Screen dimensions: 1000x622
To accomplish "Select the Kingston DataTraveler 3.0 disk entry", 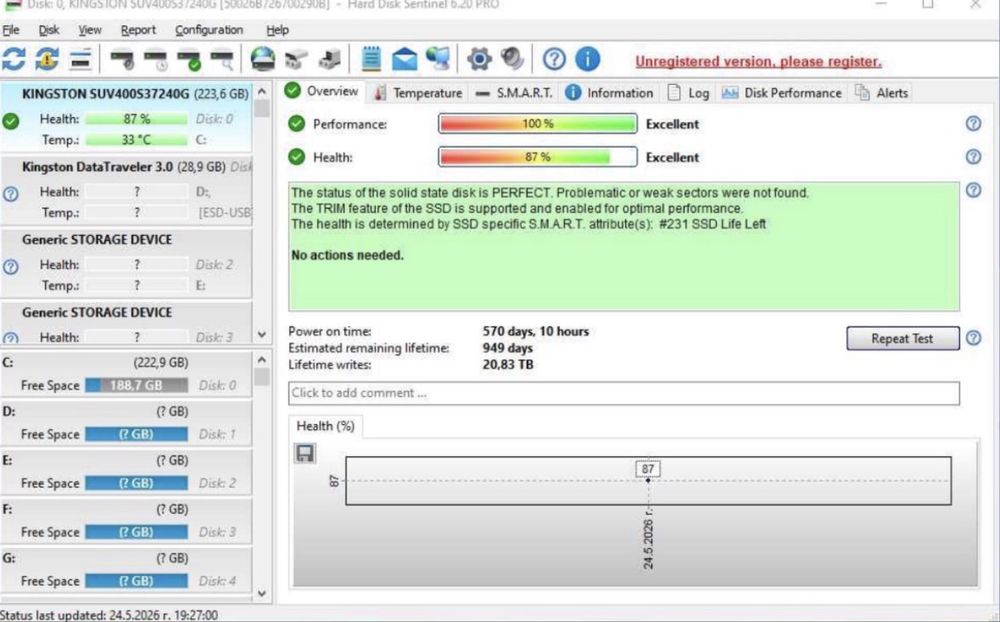I will (126, 190).
